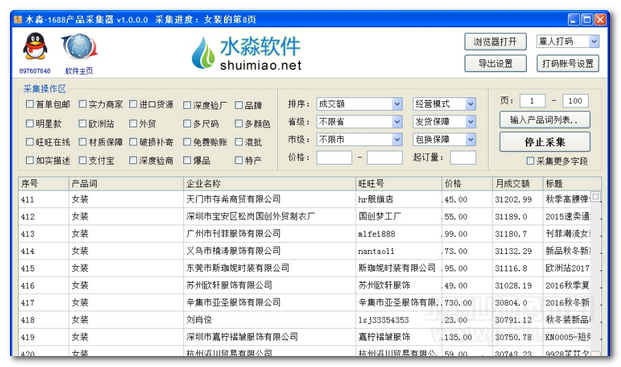Click the 刘肖俊 company cell

tap(270, 319)
